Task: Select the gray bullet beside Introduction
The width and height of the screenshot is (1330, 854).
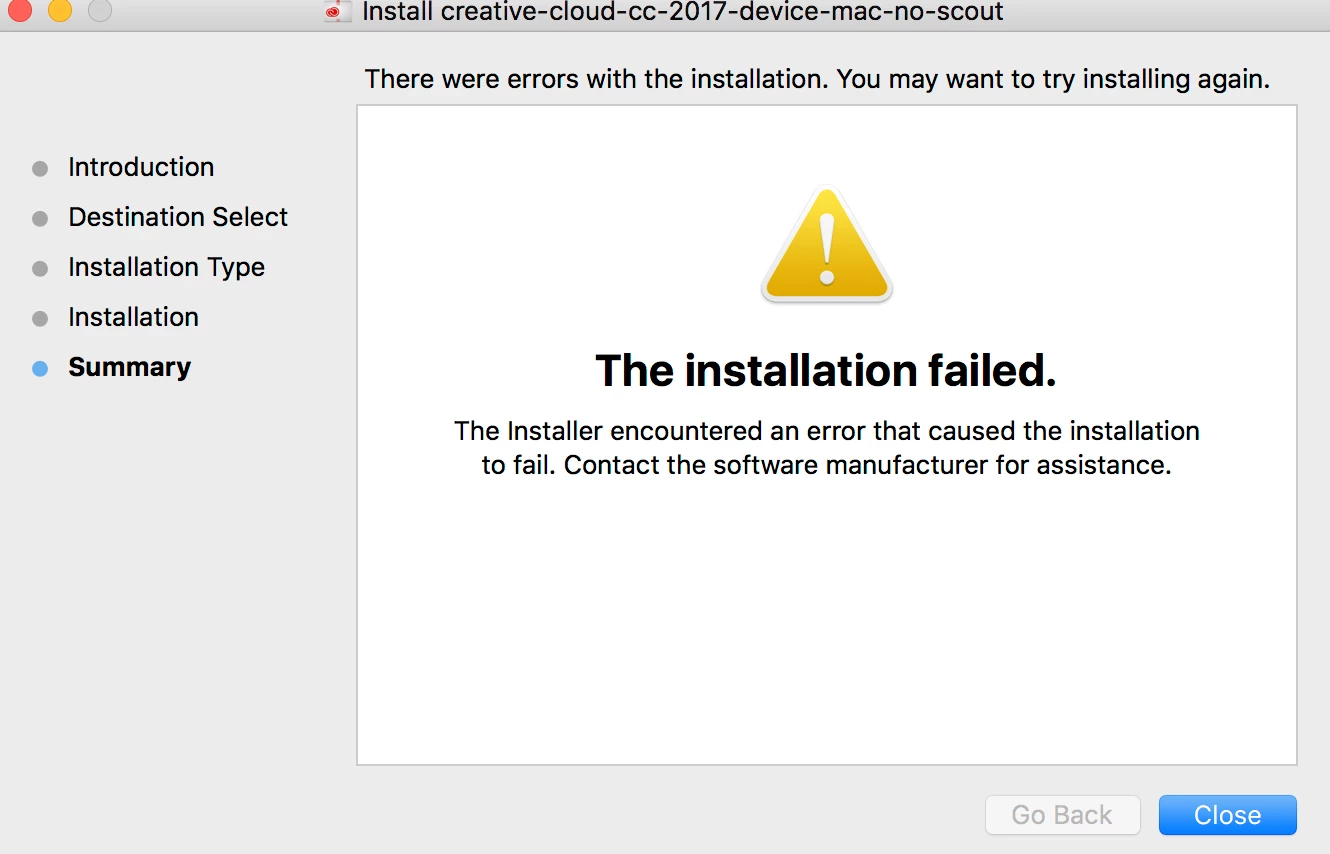Action: click(40, 168)
